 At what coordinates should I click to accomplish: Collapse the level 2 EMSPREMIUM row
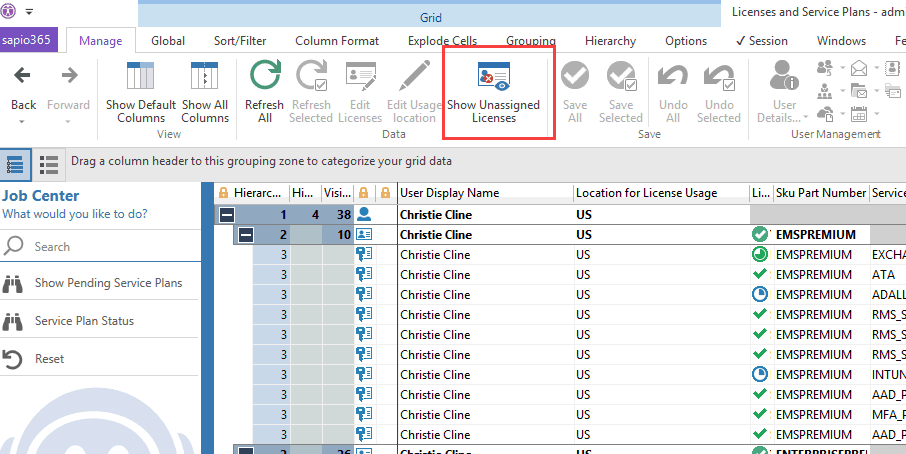pyautogui.click(x=245, y=234)
